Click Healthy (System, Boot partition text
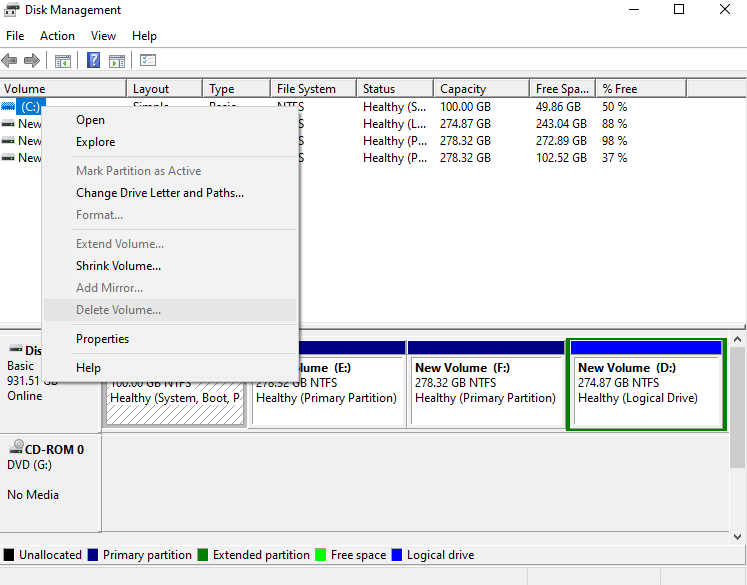This screenshot has height=585, width=747. pos(174,398)
